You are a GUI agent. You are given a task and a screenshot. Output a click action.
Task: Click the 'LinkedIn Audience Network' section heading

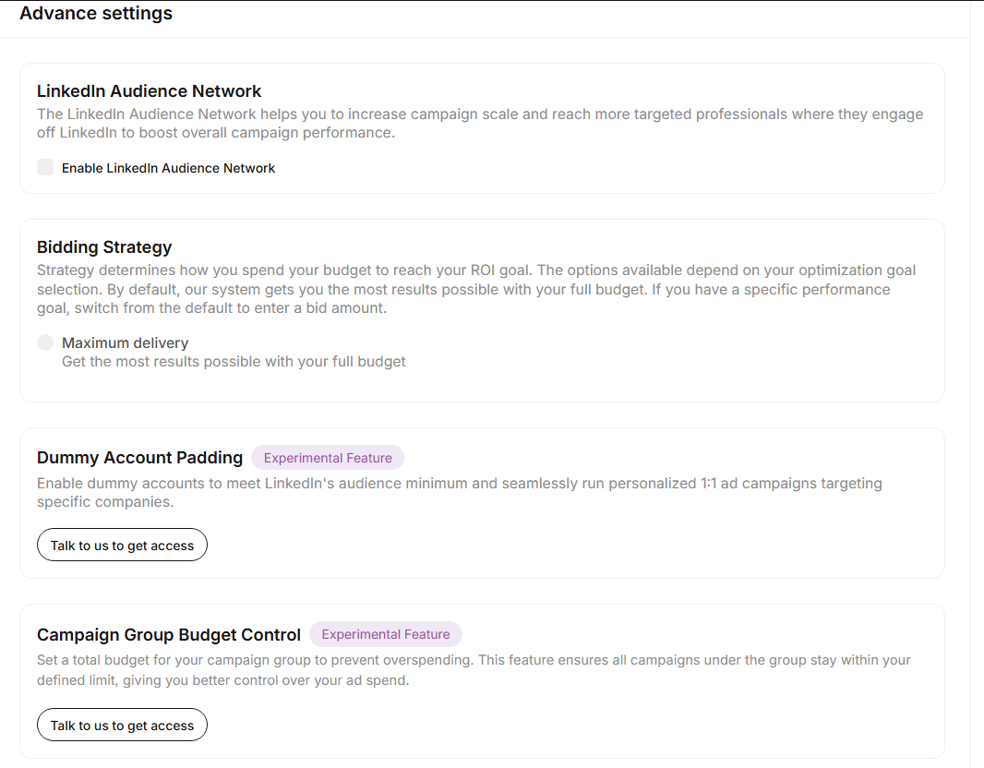(149, 91)
